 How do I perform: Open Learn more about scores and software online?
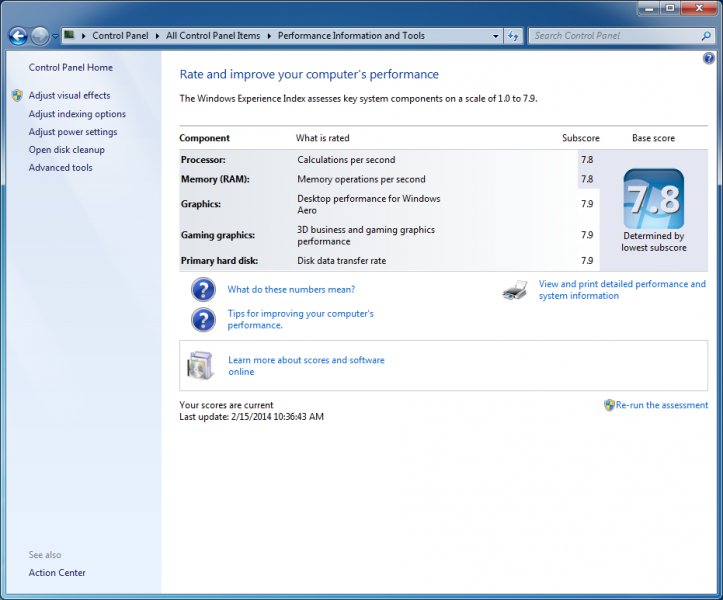coord(306,366)
